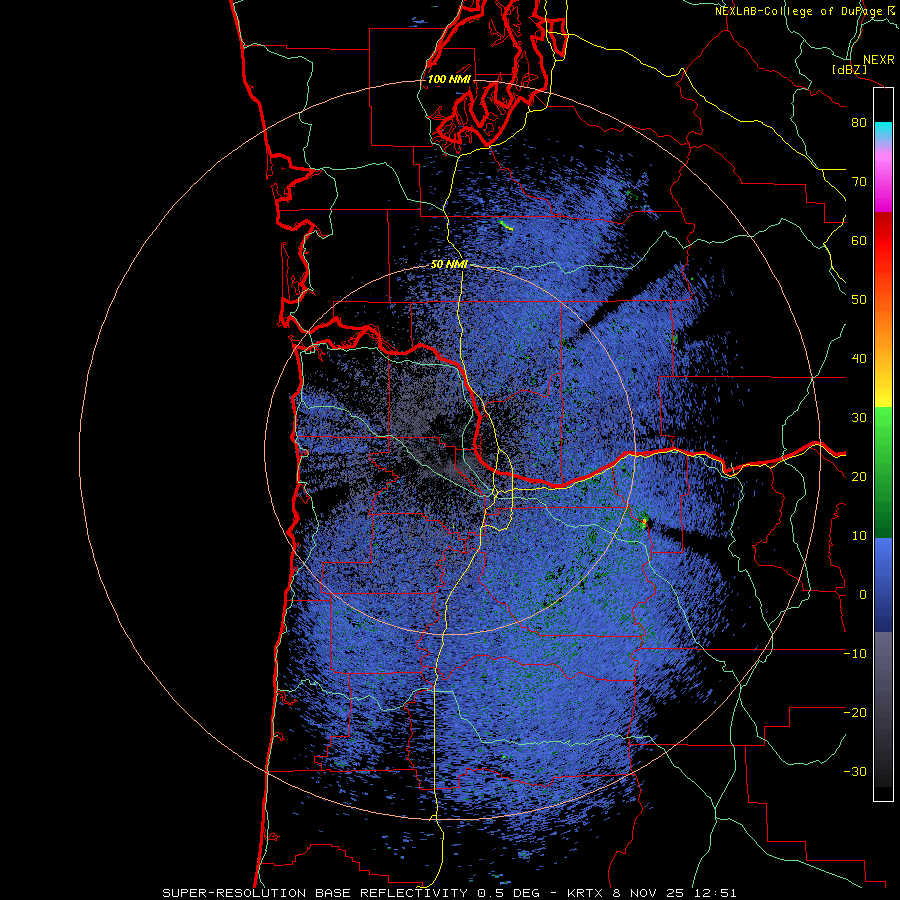This screenshot has width=900, height=900.
Task: Click the "[dBZ]" unit label
Action: [x=849, y=70]
